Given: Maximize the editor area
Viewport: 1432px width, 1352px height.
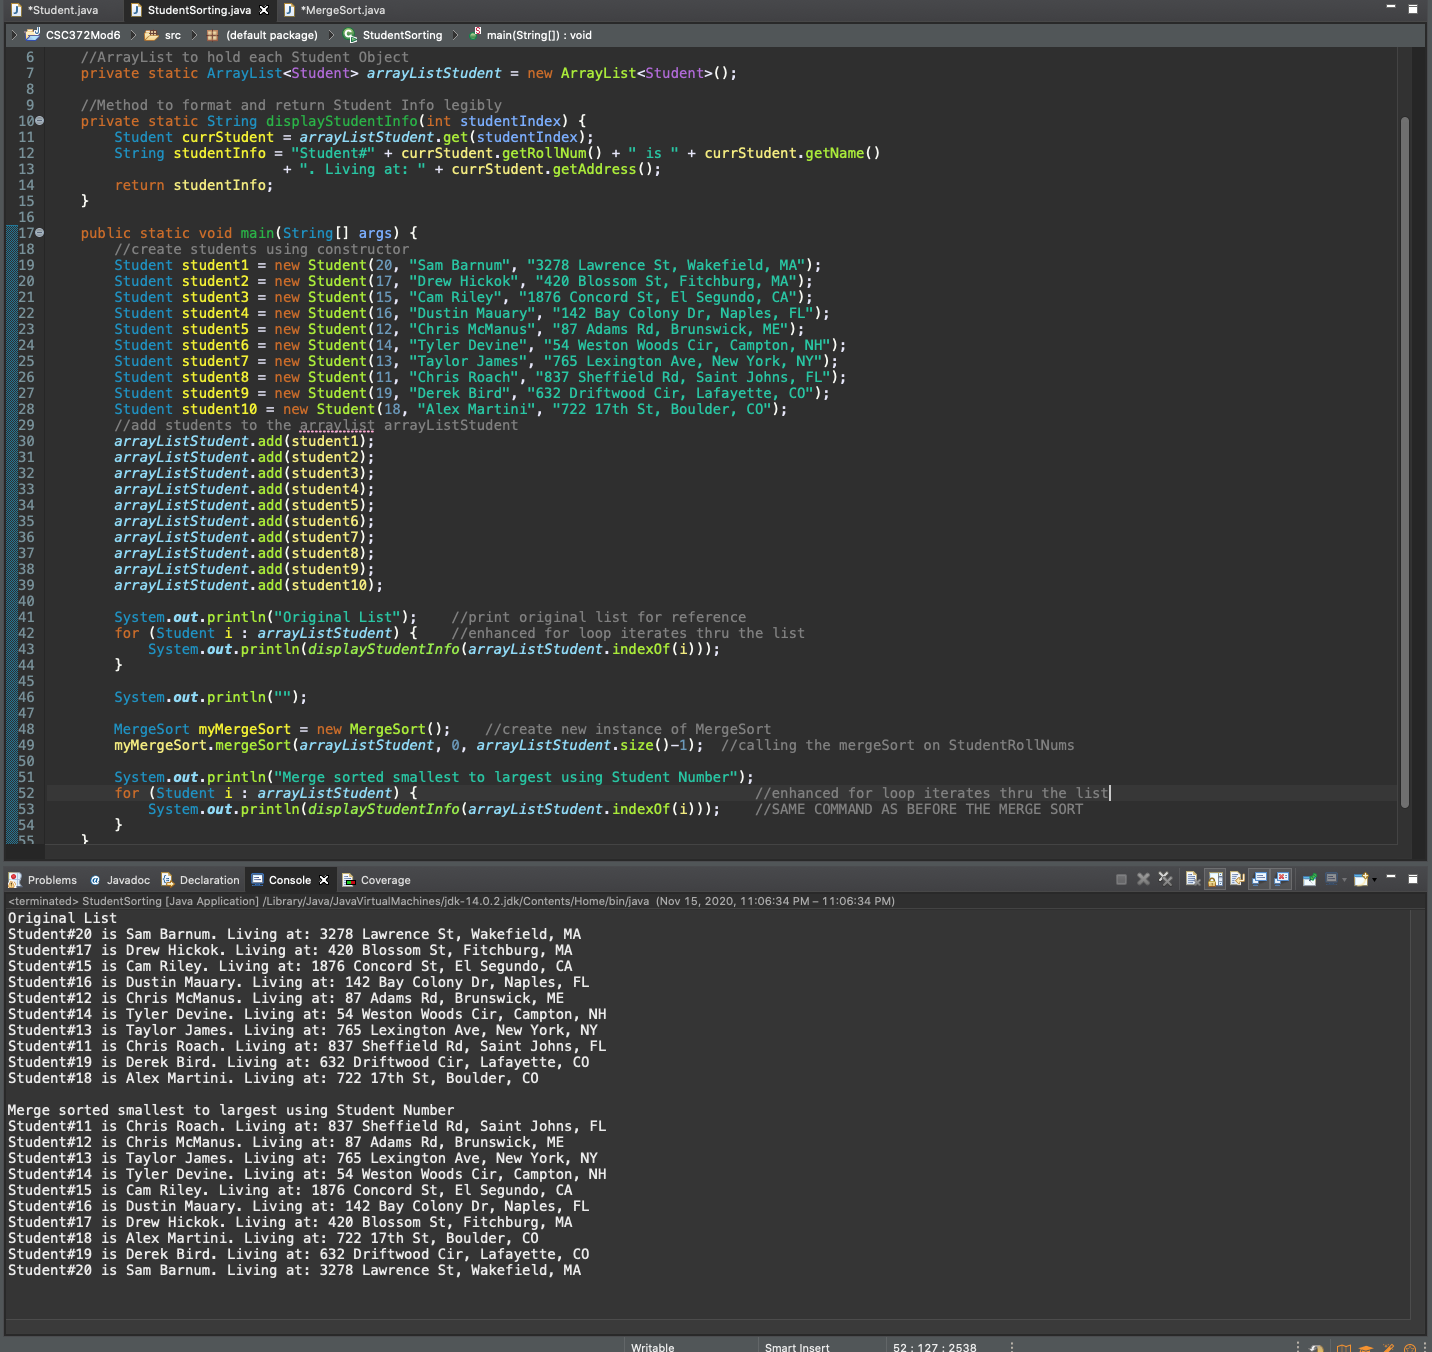Looking at the screenshot, I should coord(1413,8).
